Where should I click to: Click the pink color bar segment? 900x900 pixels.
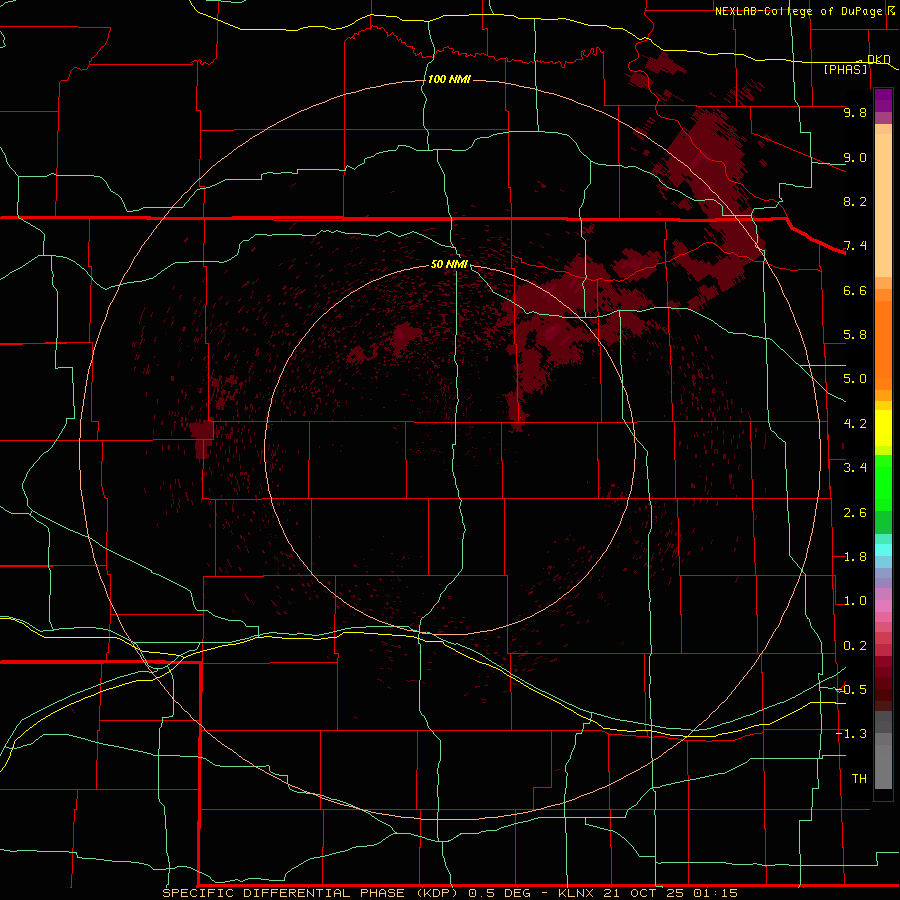coord(883,606)
